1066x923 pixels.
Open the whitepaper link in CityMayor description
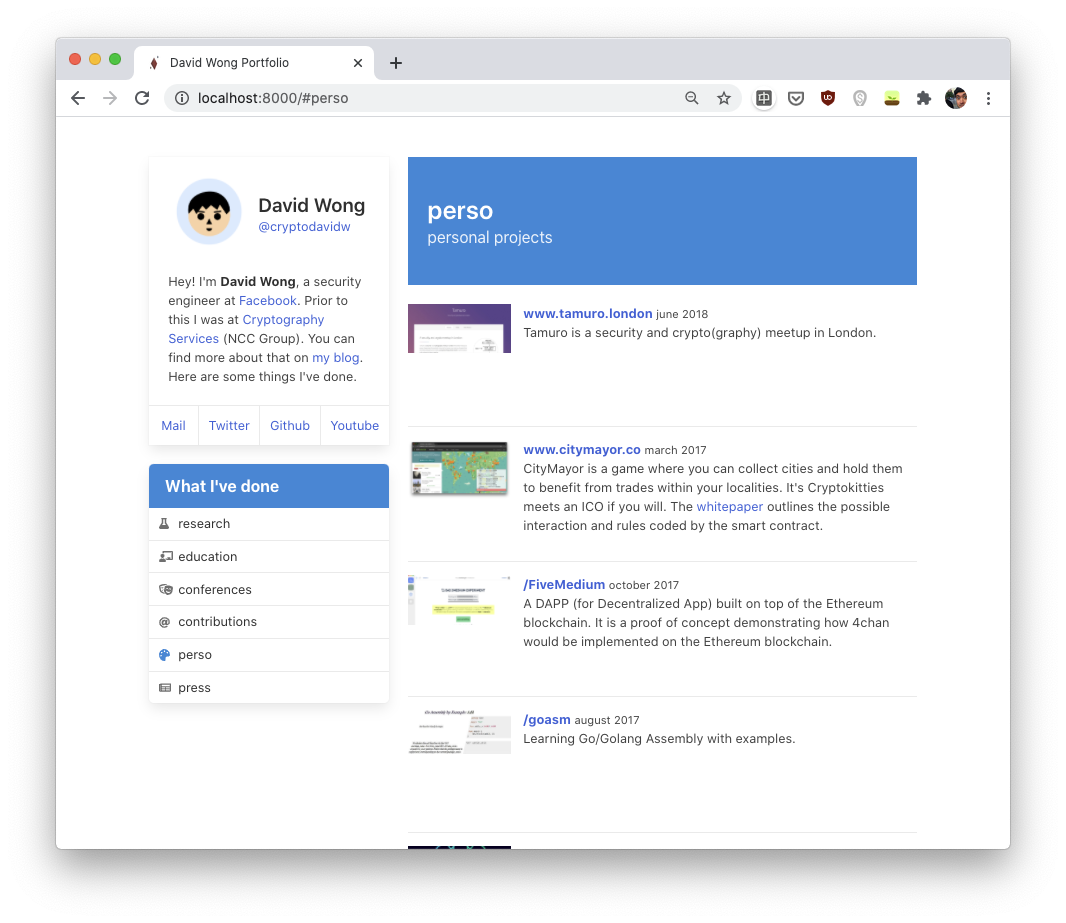[729, 506]
